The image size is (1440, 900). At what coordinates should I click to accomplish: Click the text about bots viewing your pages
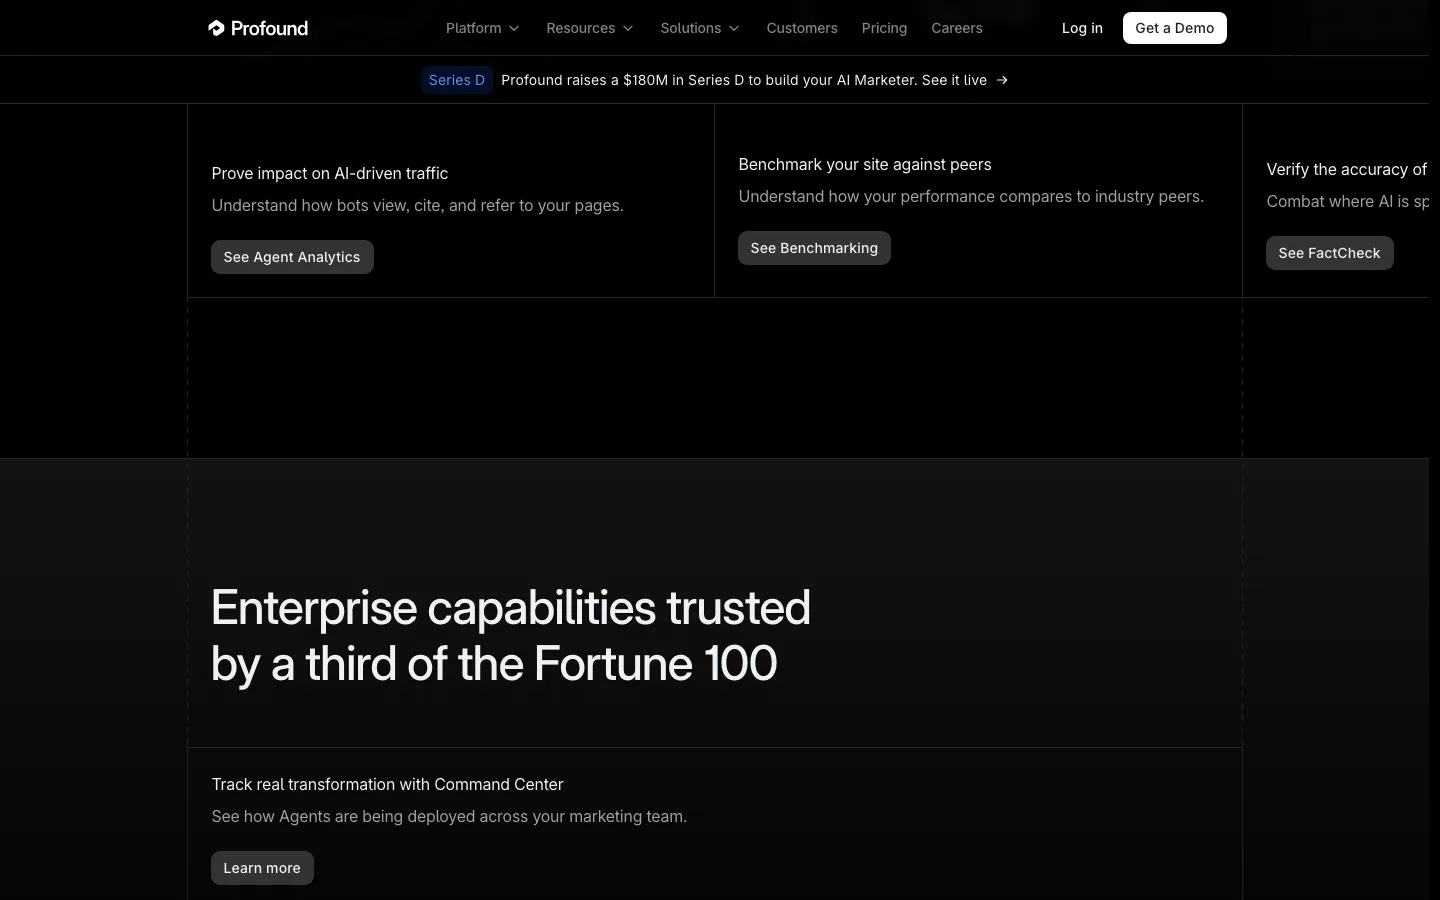click(417, 205)
